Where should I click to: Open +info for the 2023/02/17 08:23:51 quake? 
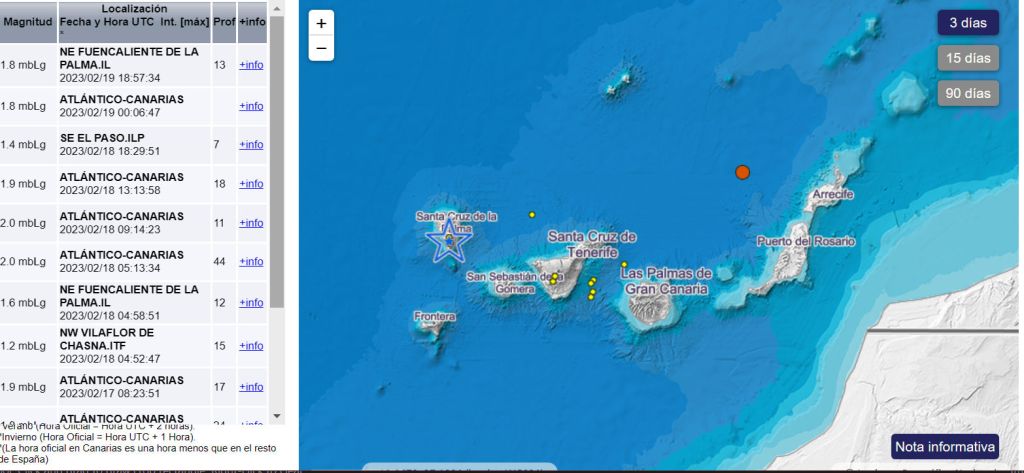[251, 386]
